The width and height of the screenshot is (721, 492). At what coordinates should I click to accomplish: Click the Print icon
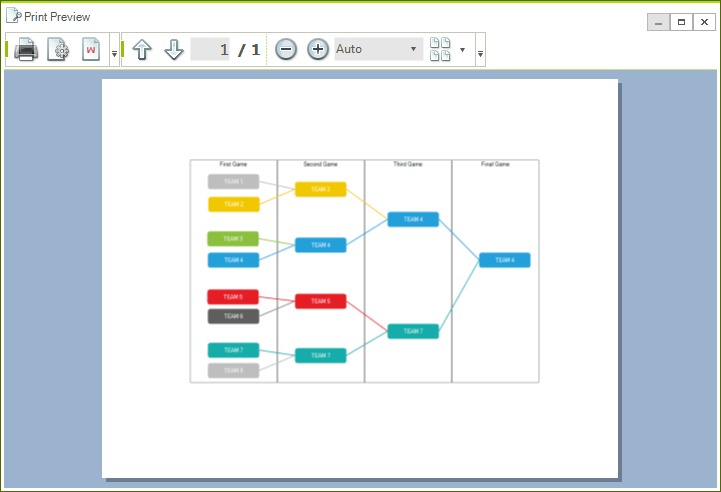coord(26,49)
